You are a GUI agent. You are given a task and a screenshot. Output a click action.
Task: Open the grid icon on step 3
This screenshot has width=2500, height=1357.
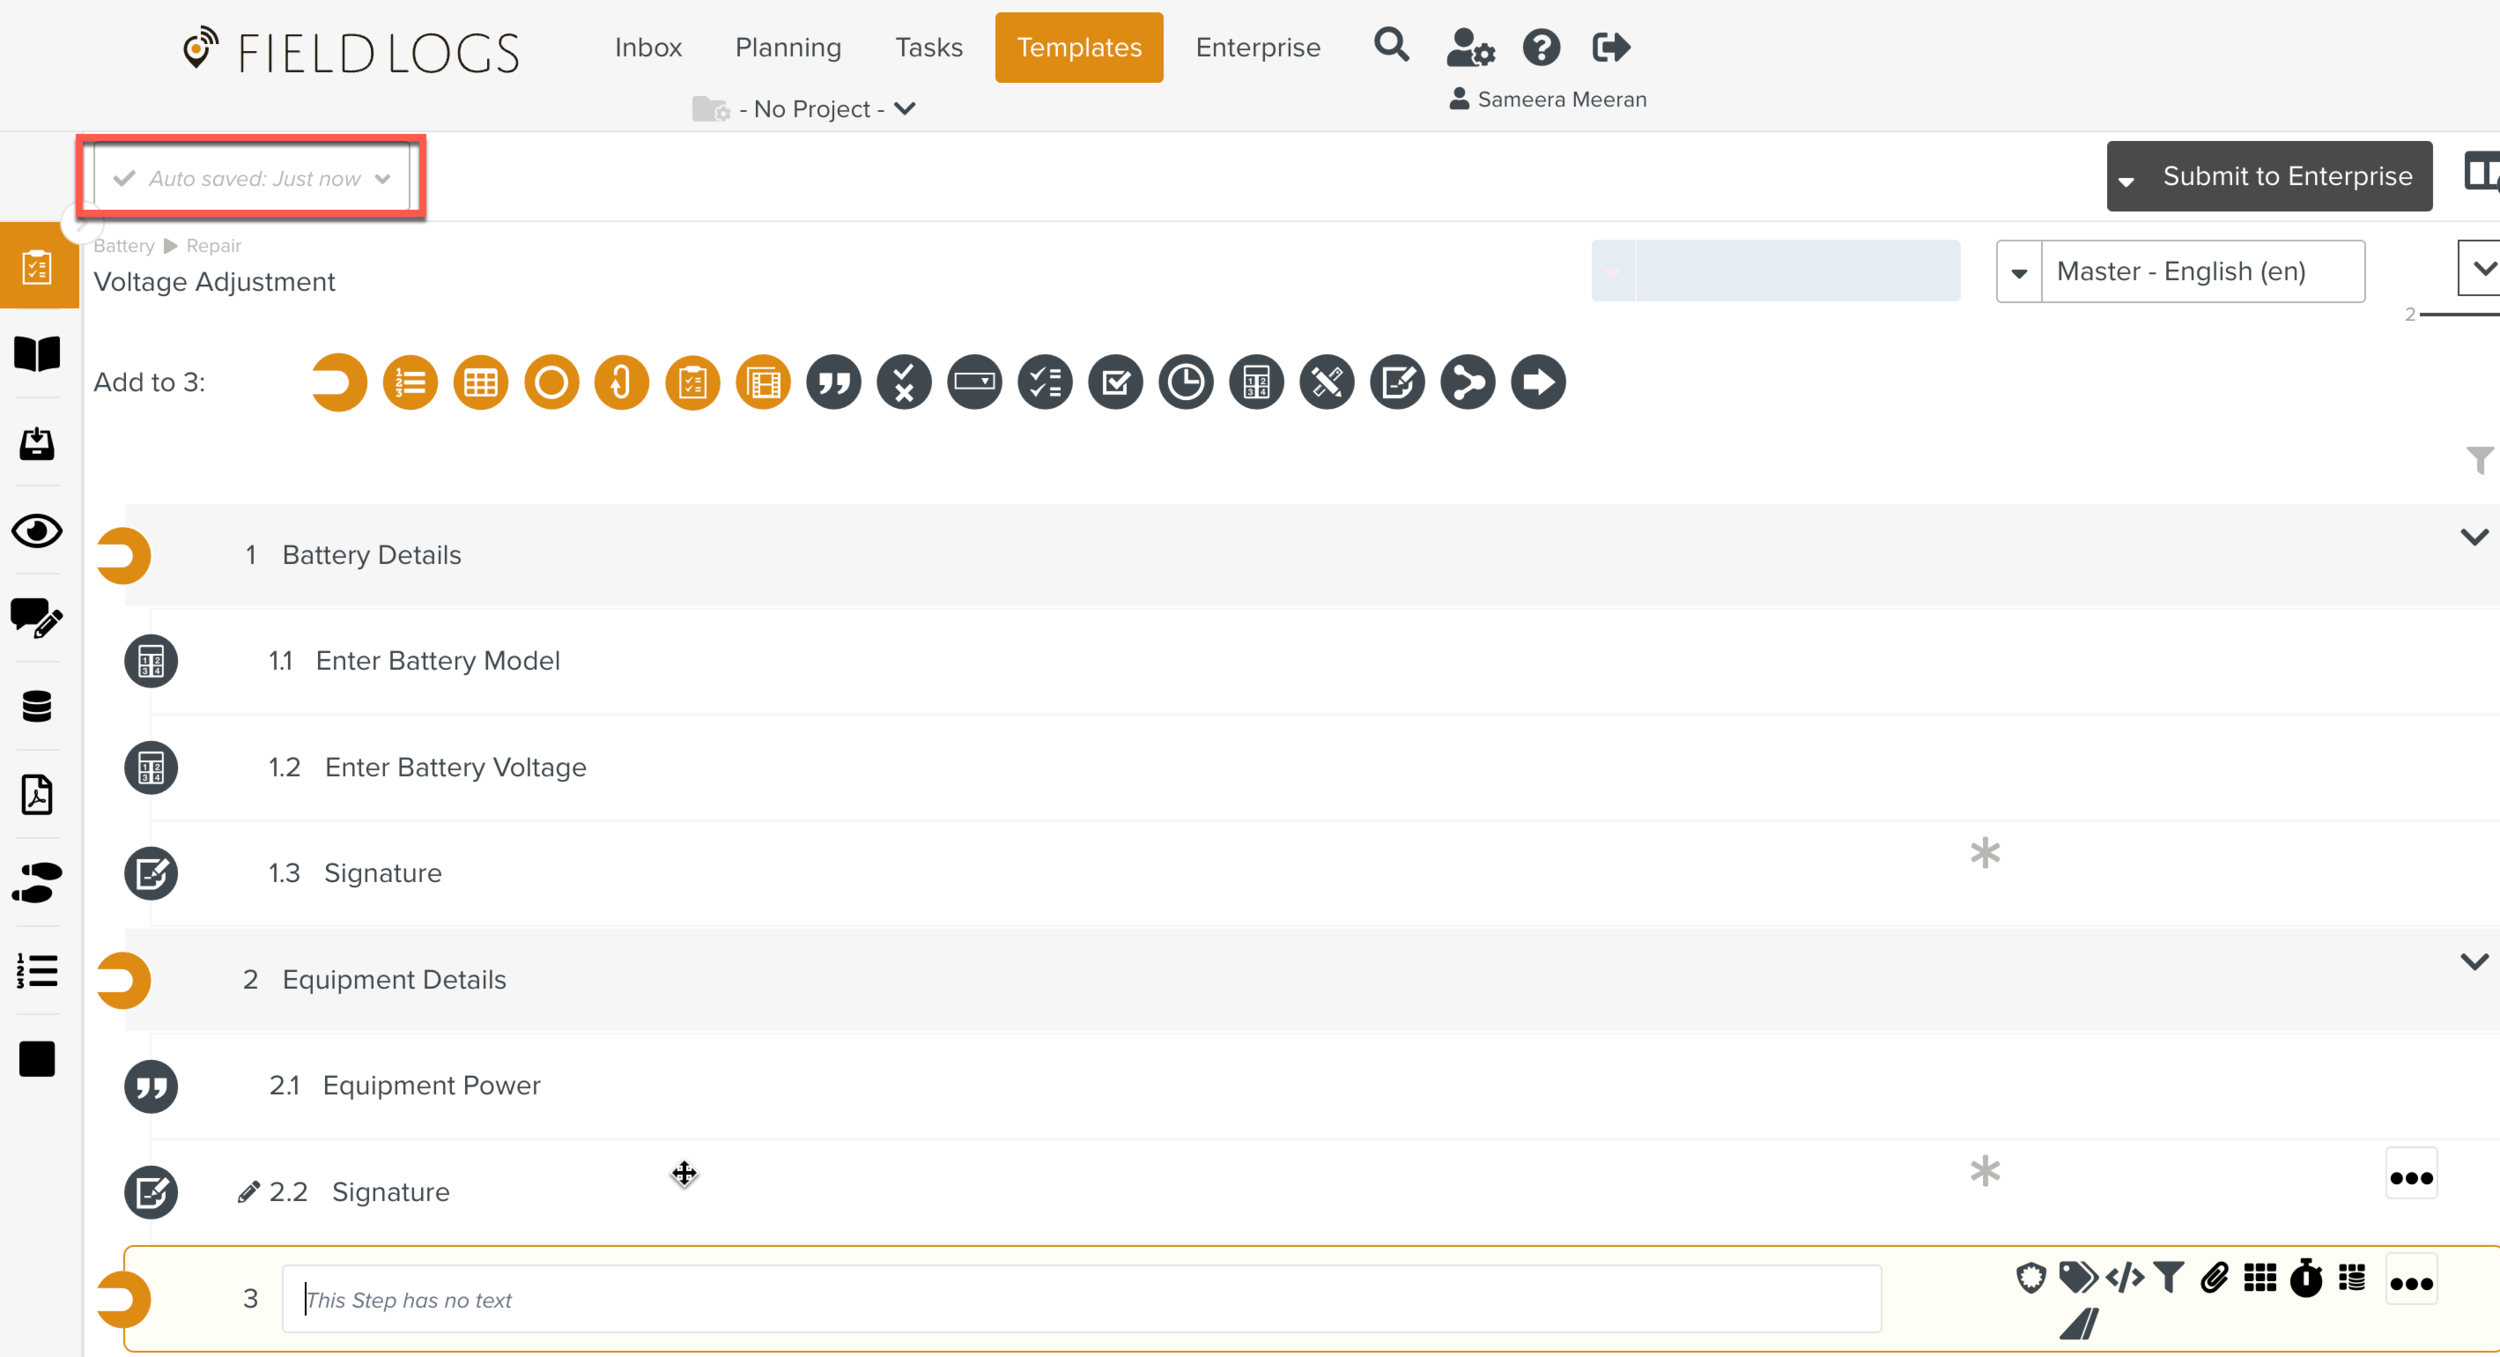pyautogui.click(x=2260, y=1278)
